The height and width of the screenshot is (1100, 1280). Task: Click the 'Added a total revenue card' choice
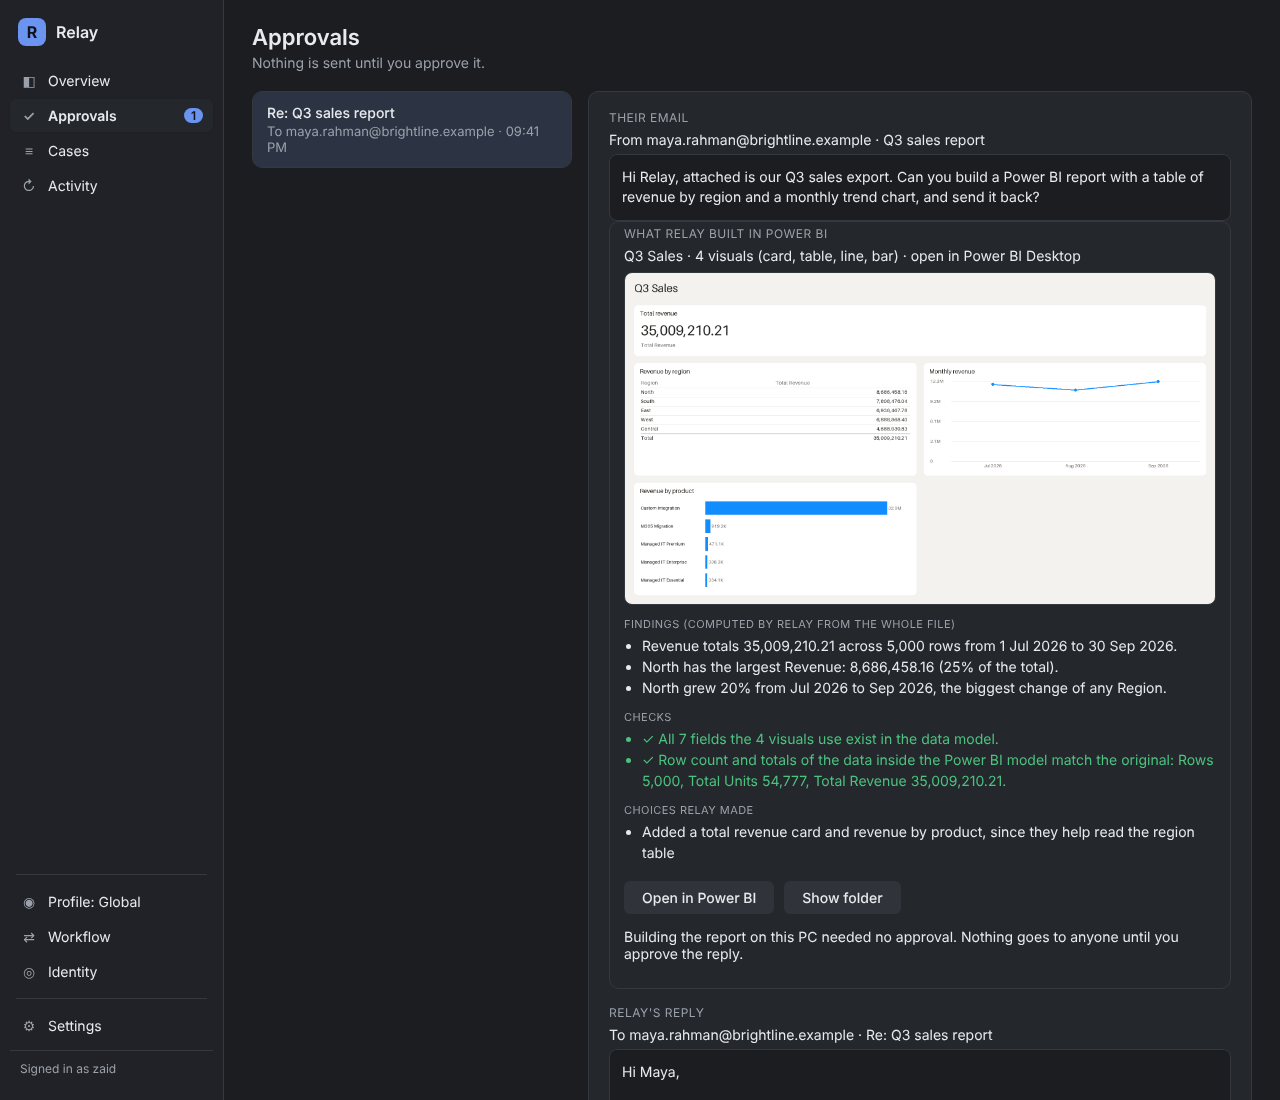[x=918, y=843]
